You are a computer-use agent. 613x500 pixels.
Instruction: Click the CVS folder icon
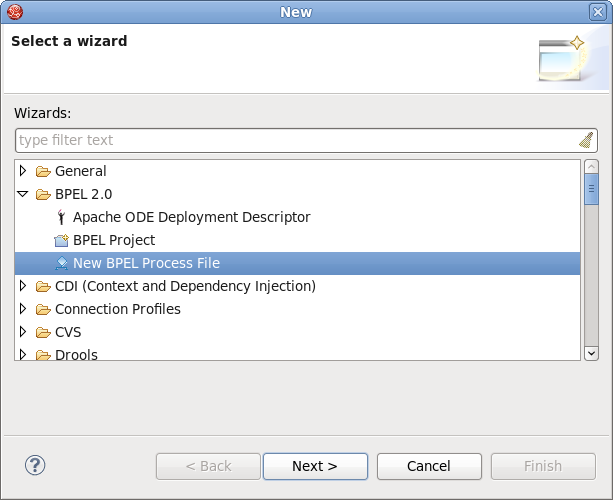click(43, 332)
